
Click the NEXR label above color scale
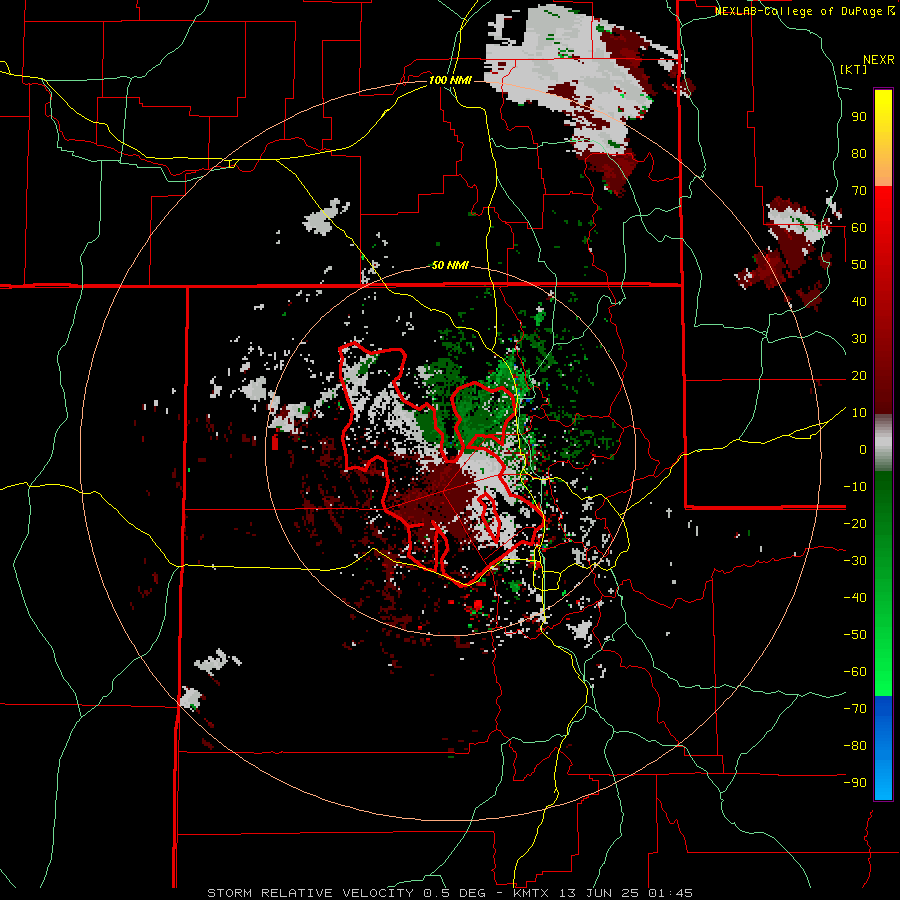pyautogui.click(x=879, y=60)
